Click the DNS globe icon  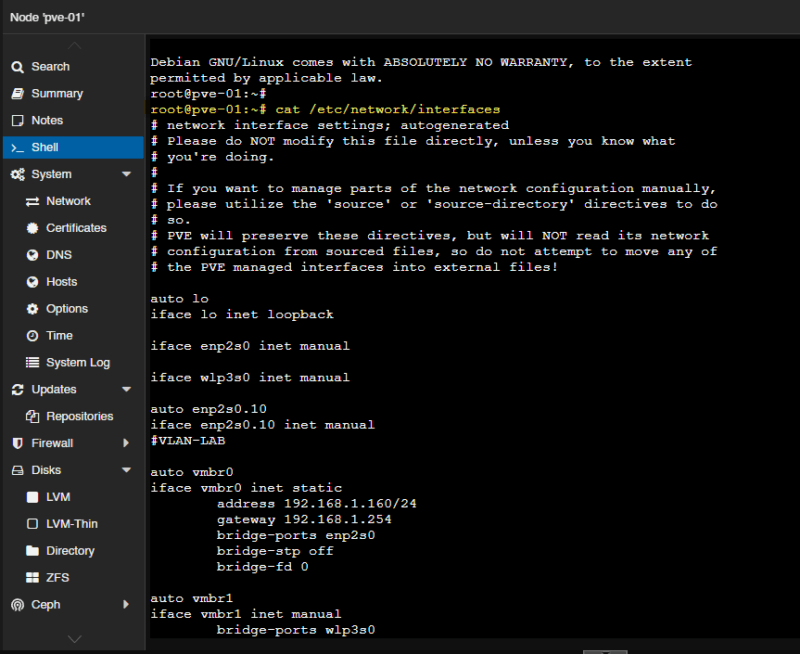click(32, 256)
